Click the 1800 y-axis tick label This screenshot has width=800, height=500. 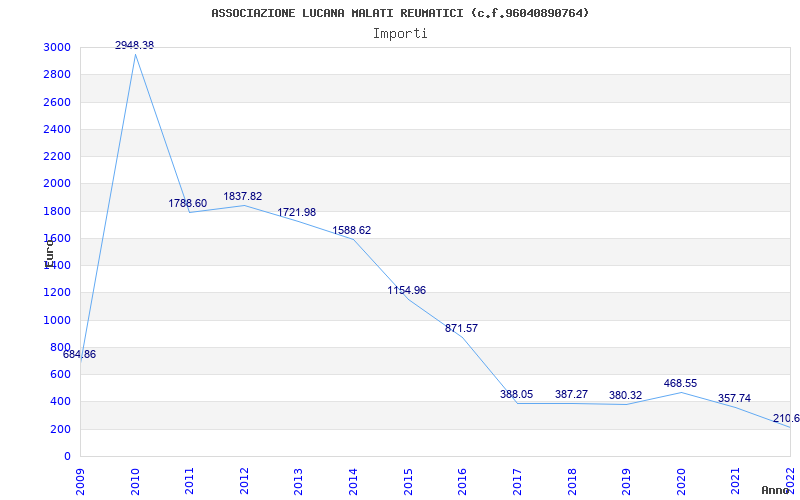[x=57, y=211]
